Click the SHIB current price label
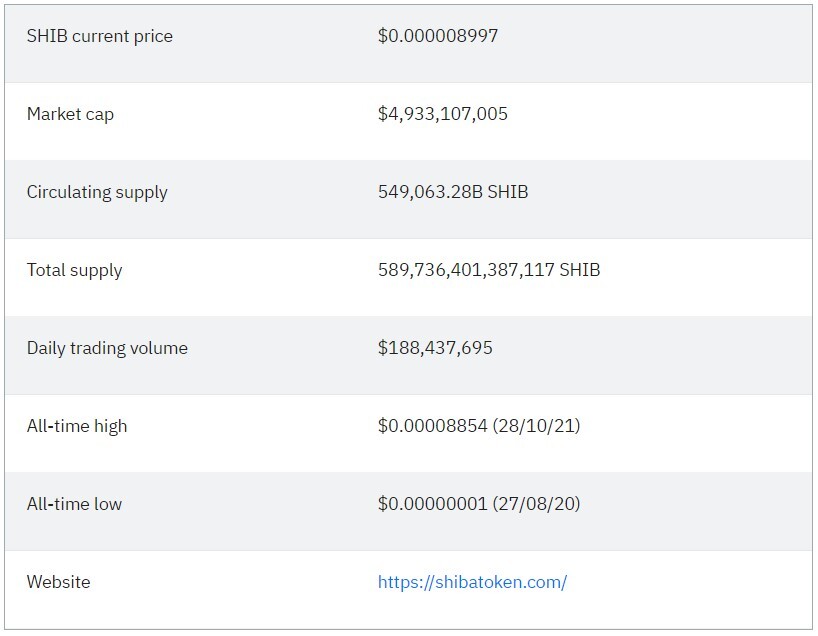 100,36
